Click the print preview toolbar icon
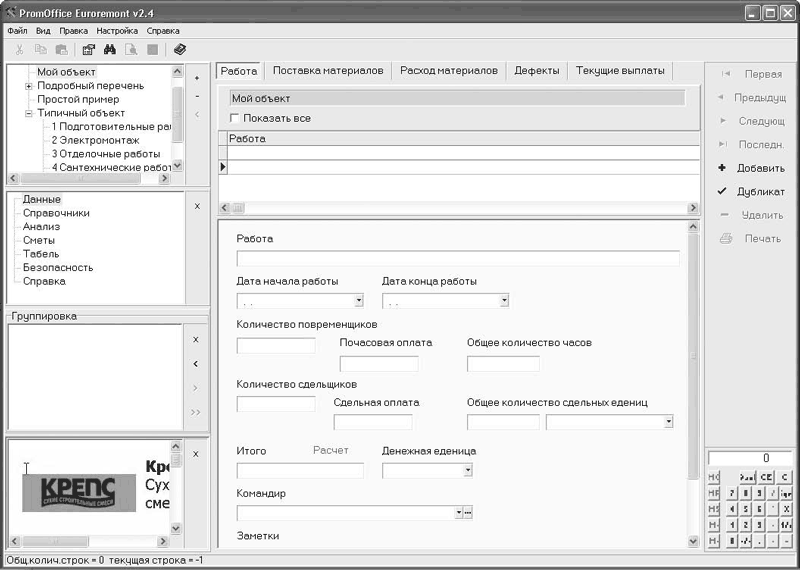 click(131, 49)
